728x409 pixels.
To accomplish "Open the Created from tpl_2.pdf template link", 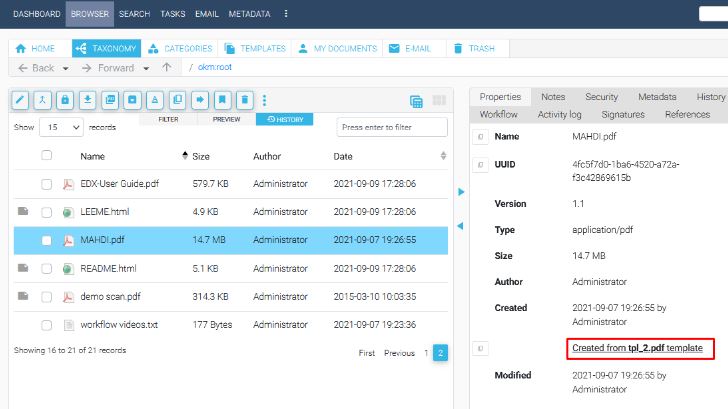I will pyautogui.click(x=637, y=348).
